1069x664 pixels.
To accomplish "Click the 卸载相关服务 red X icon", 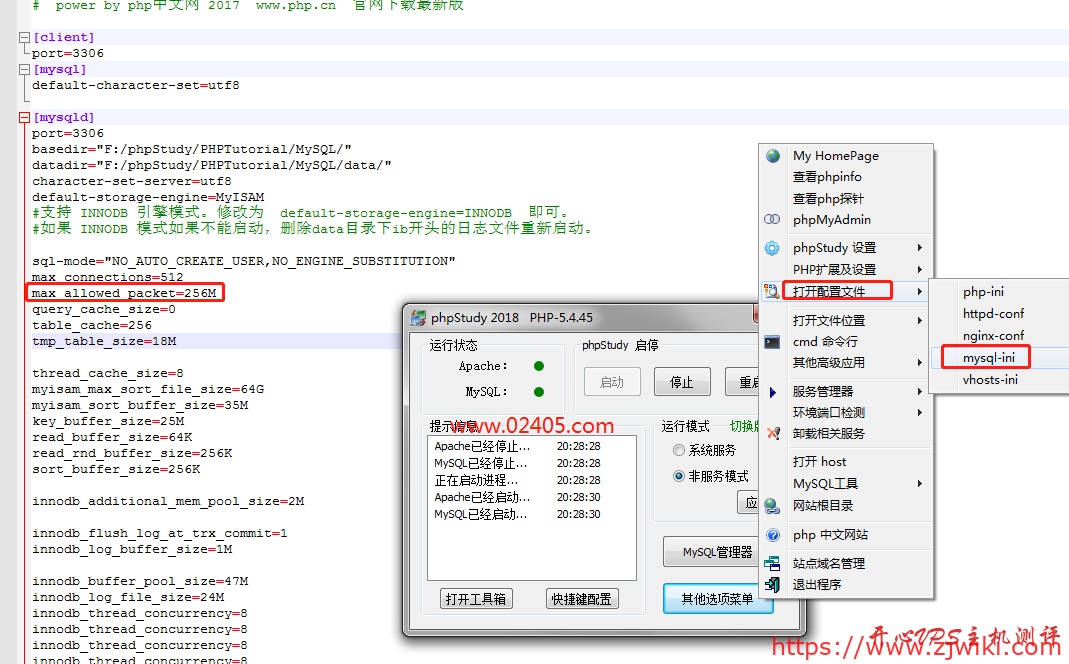I will click(771, 434).
